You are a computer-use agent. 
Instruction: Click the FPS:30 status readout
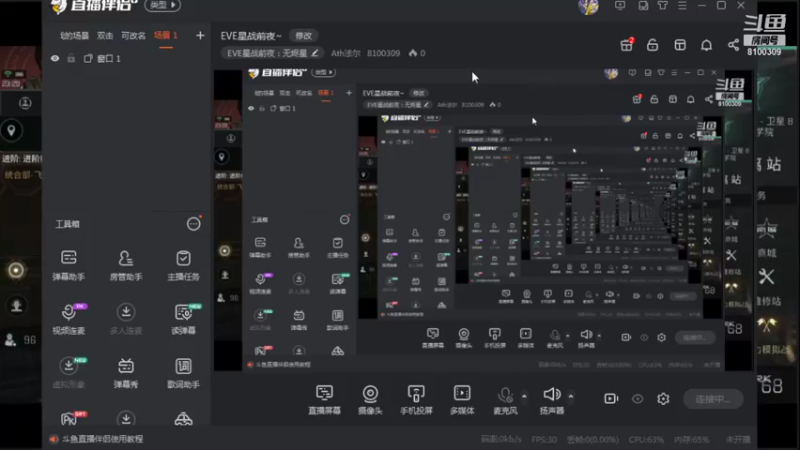(544, 440)
